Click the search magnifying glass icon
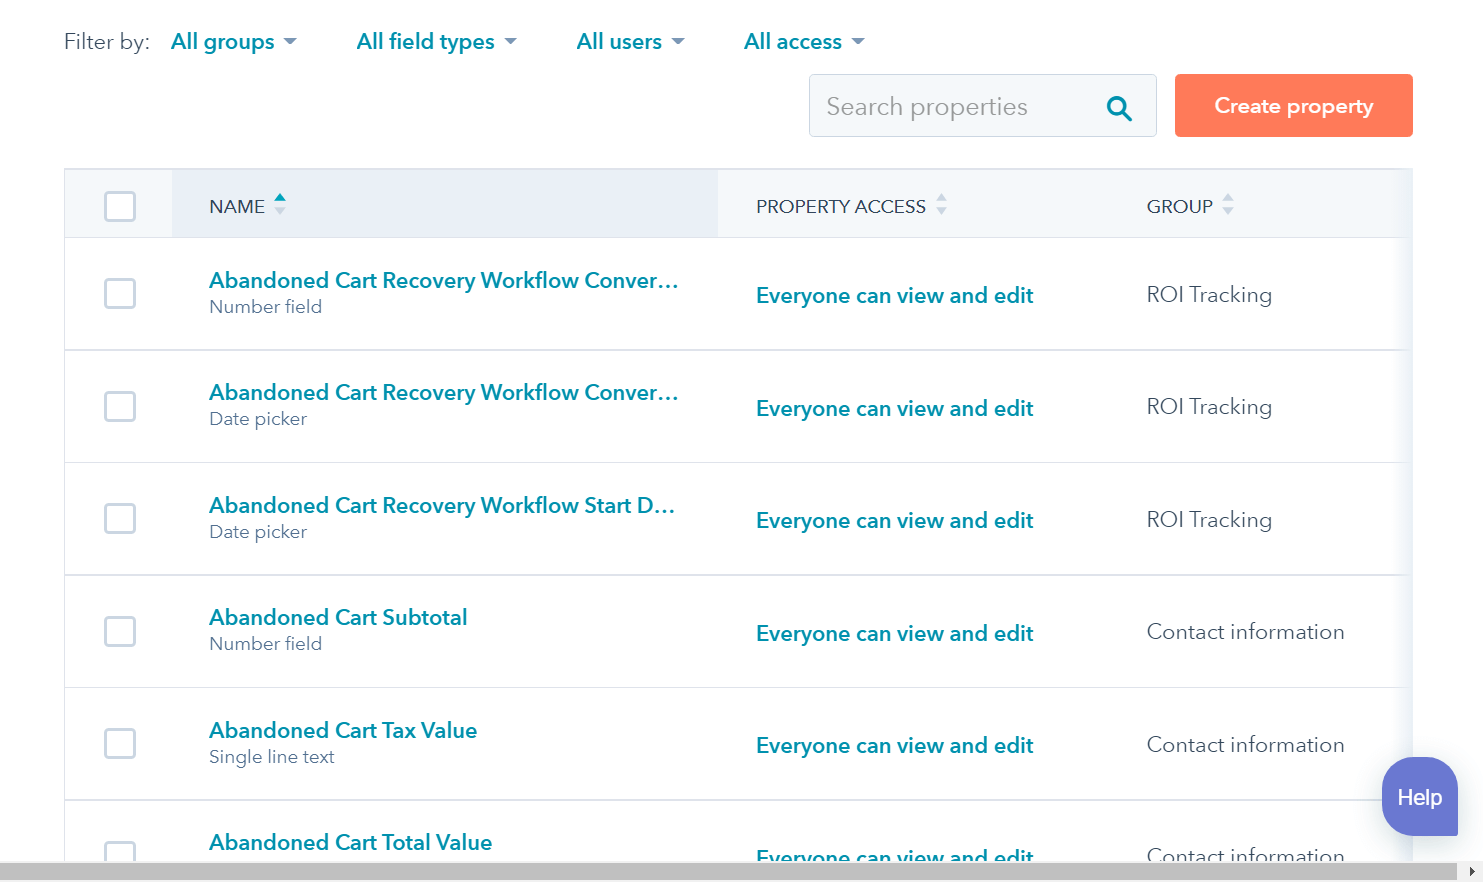The width and height of the screenshot is (1483, 882). pos(1119,106)
